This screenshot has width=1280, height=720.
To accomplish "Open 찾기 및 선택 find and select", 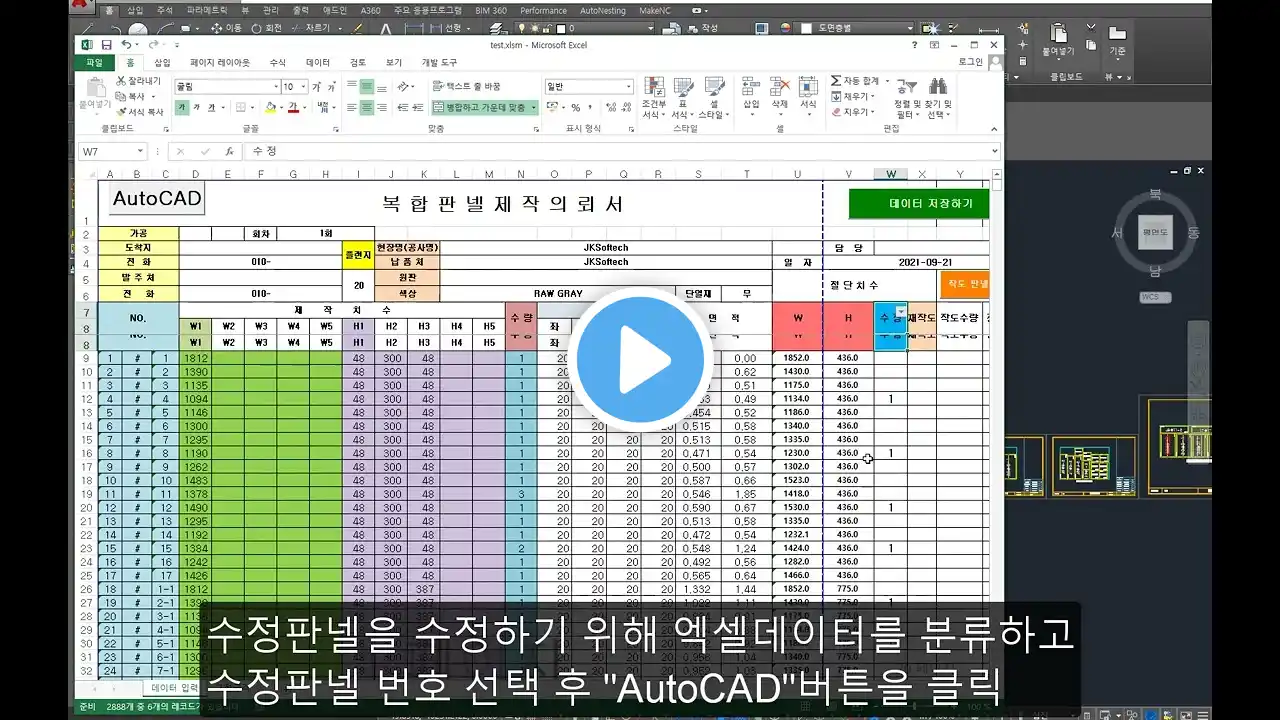I will [937, 97].
